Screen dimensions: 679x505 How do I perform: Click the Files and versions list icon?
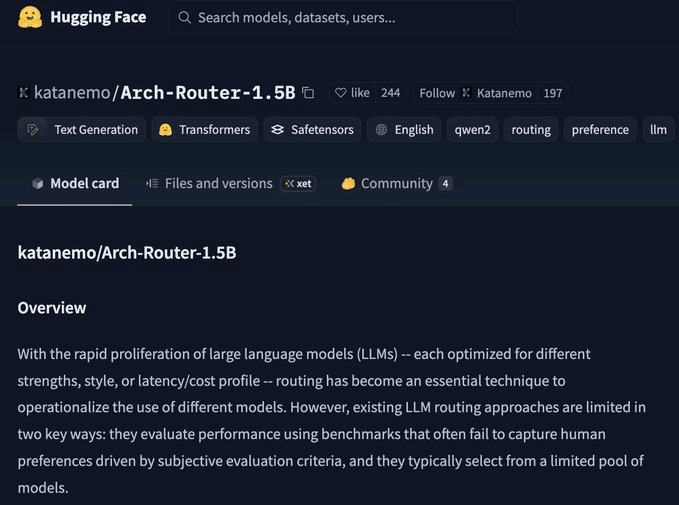(x=152, y=184)
